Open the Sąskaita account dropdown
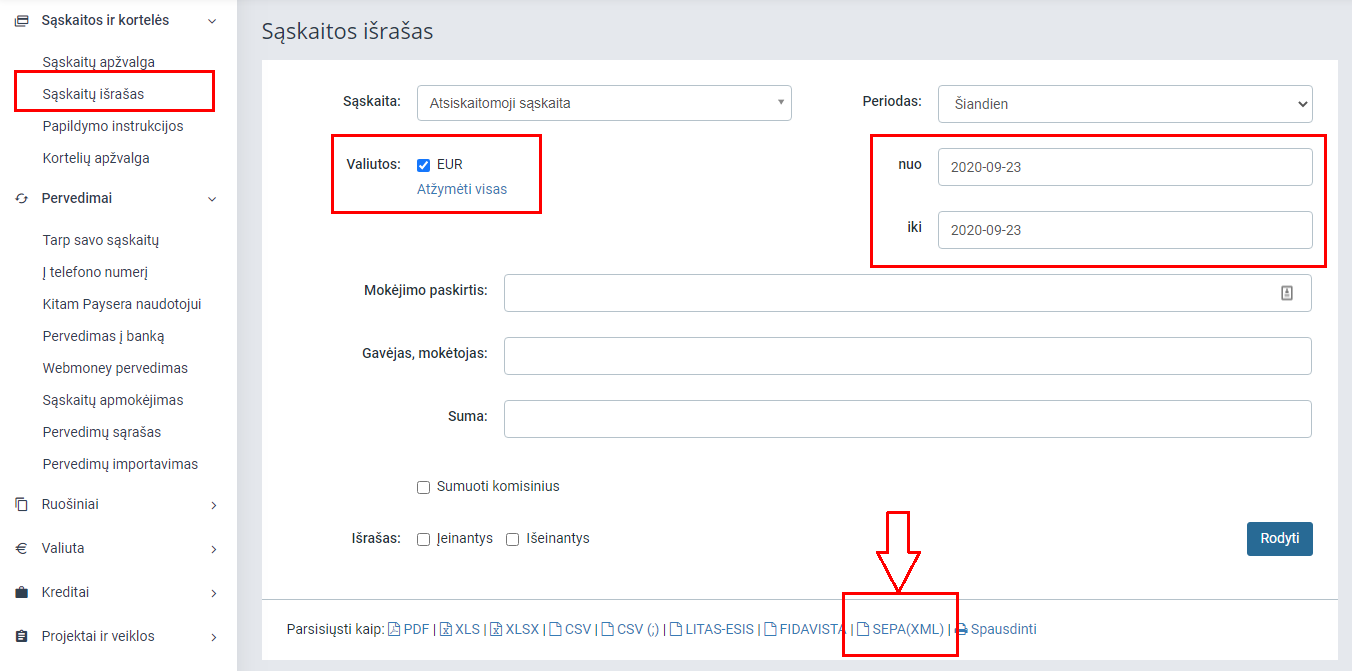The width and height of the screenshot is (1352, 671). (603, 103)
